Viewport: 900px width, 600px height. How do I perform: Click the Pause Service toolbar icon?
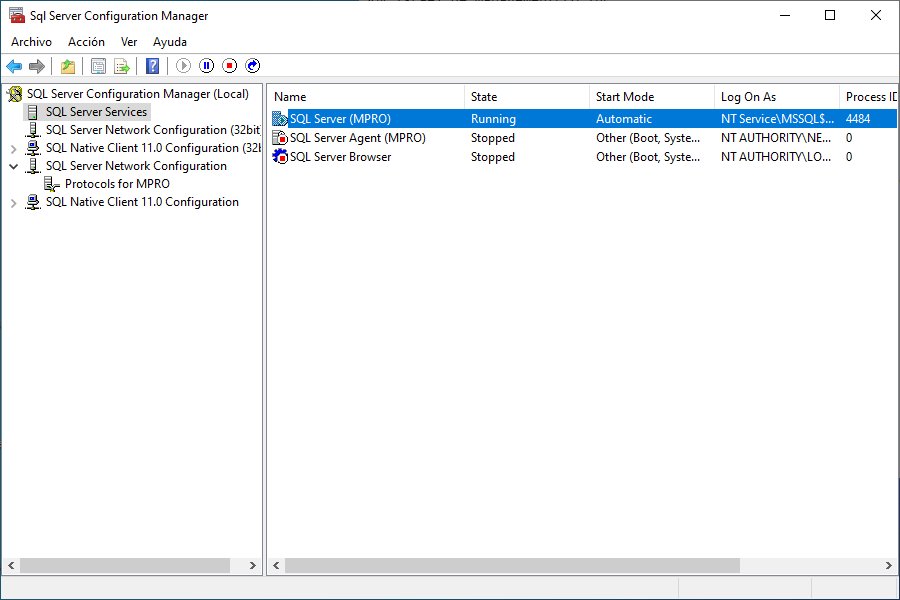[x=207, y=66]
